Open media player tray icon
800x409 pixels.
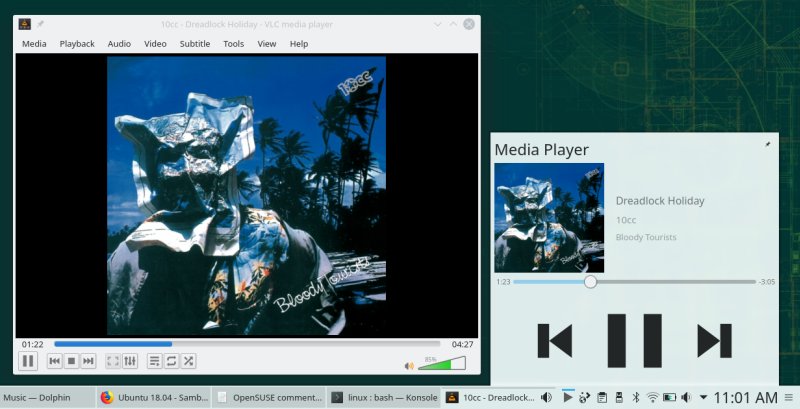(x=568, y=397)
